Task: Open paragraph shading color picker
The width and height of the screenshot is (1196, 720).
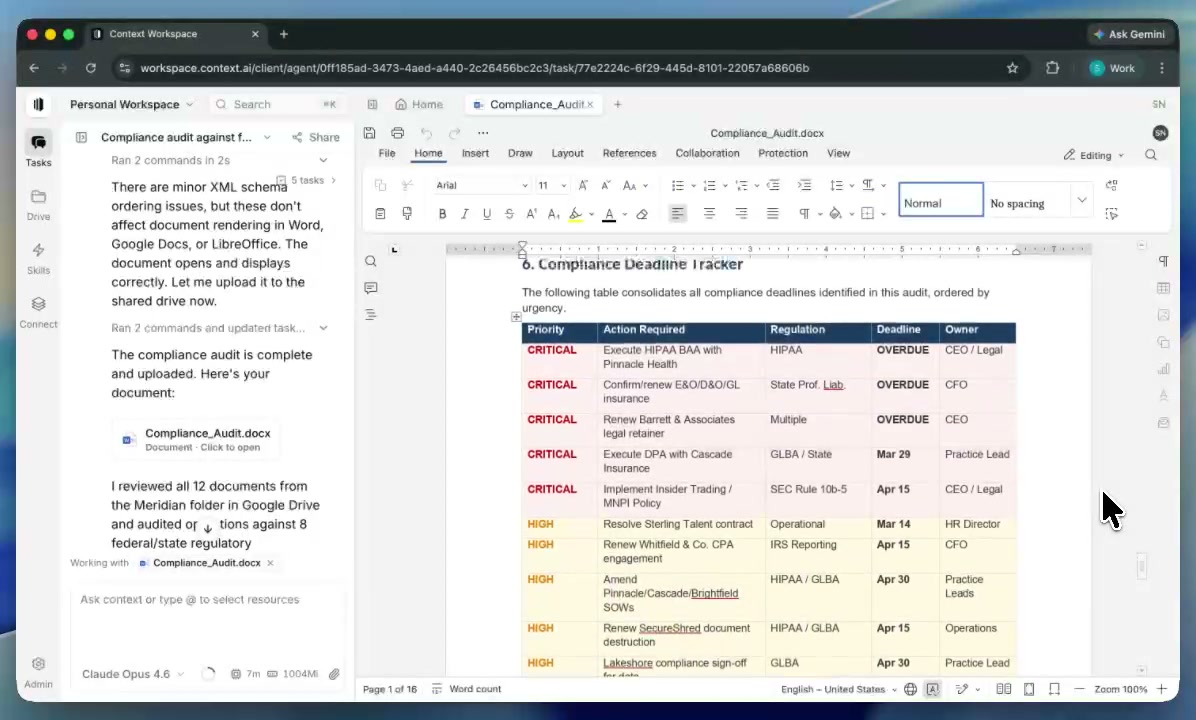Action: tap(852, 214)
